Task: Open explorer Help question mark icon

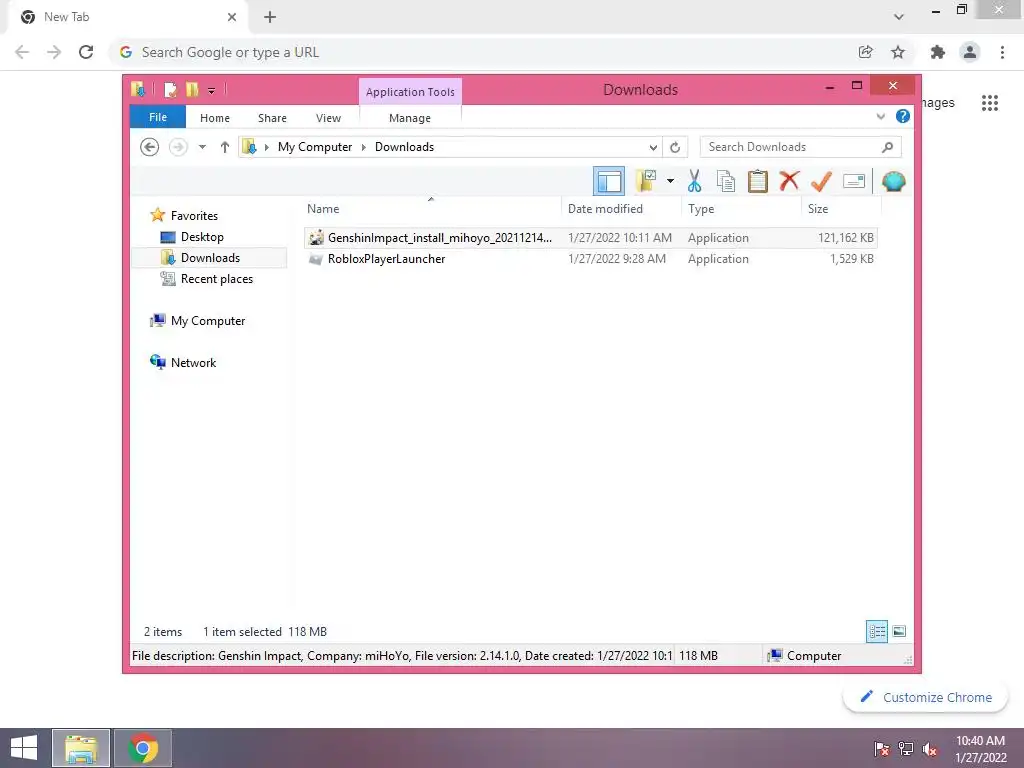Action: (903, 116)
